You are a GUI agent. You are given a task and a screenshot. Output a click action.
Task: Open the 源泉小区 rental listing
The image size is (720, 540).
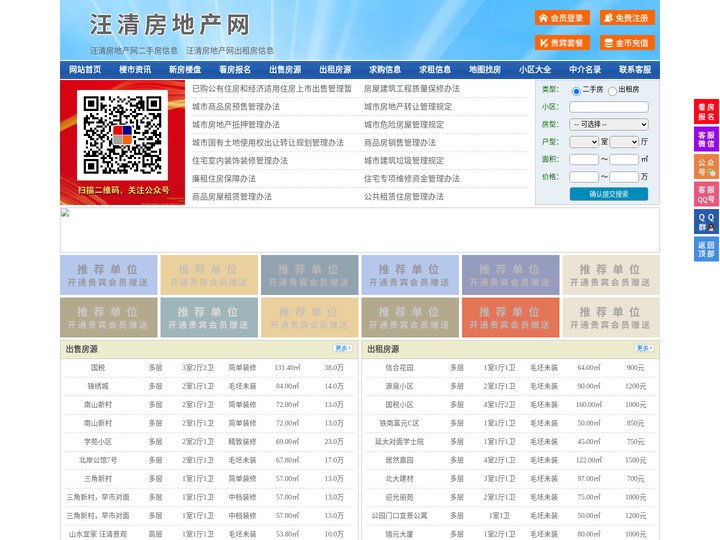(x=399, y=386)
